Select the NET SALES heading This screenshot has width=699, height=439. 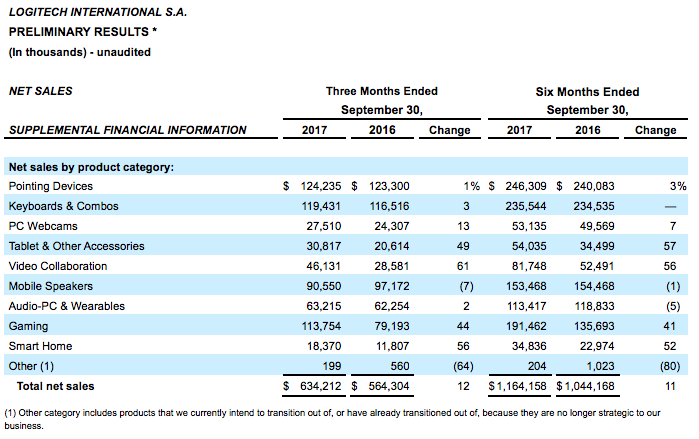point(40,91)
